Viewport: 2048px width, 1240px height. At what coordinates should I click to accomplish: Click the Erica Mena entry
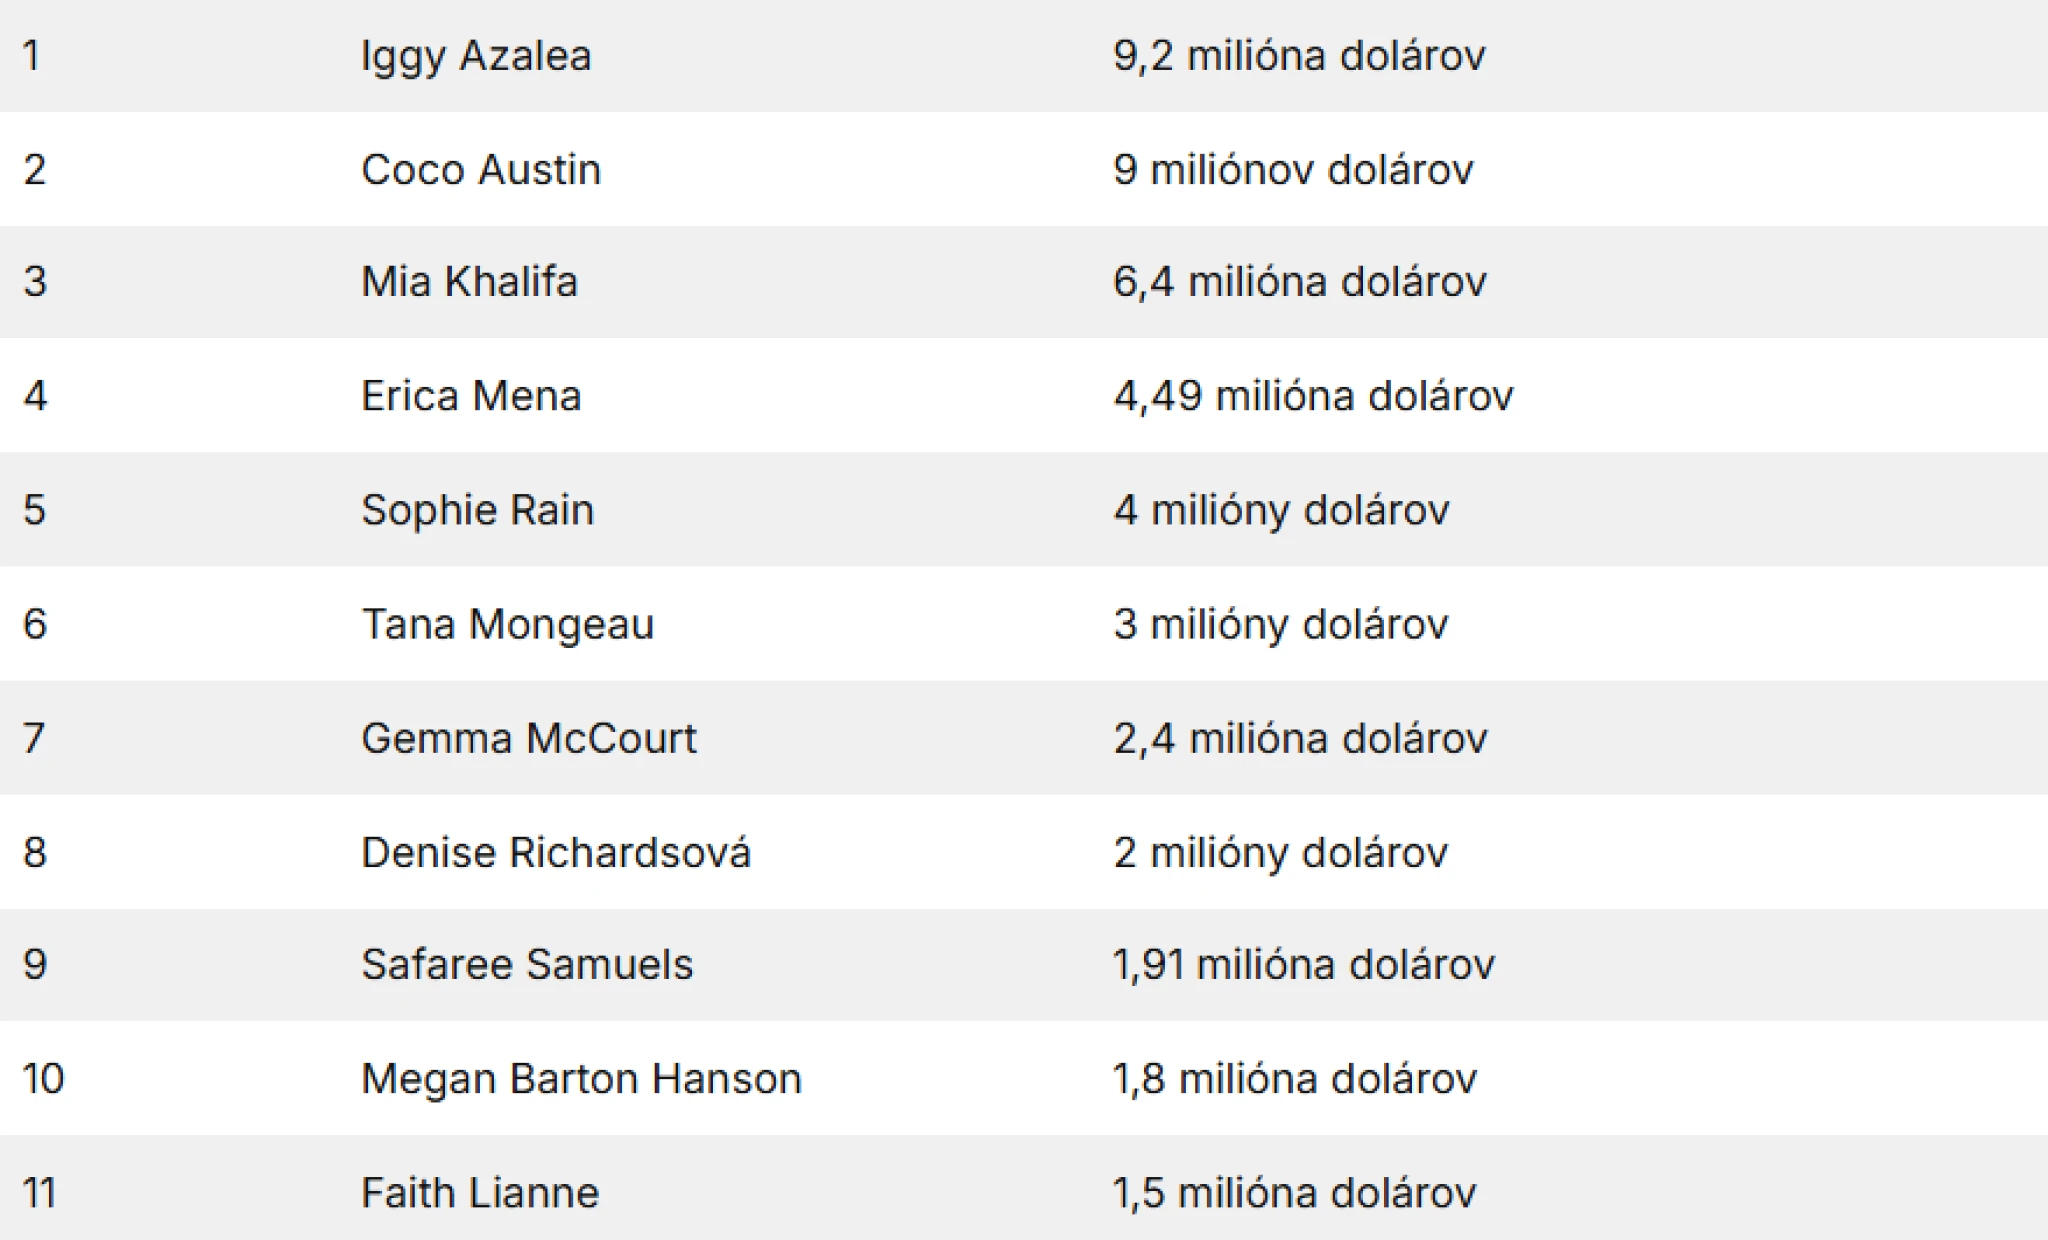coord(471,396)
